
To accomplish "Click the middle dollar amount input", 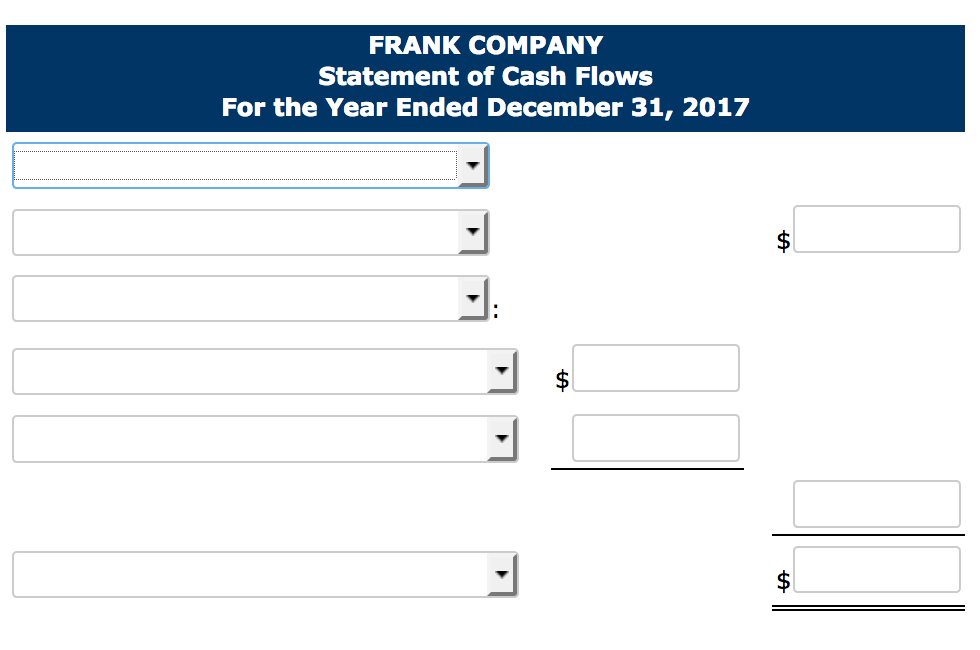I will click(x=655, y=368).
